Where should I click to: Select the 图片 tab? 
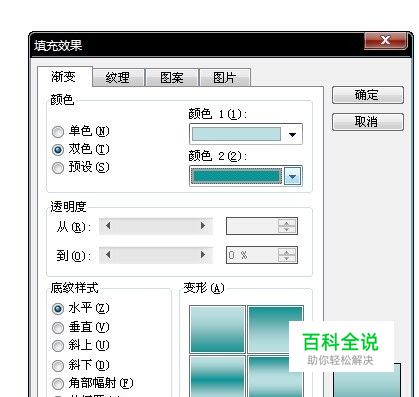tap(225, 78)
